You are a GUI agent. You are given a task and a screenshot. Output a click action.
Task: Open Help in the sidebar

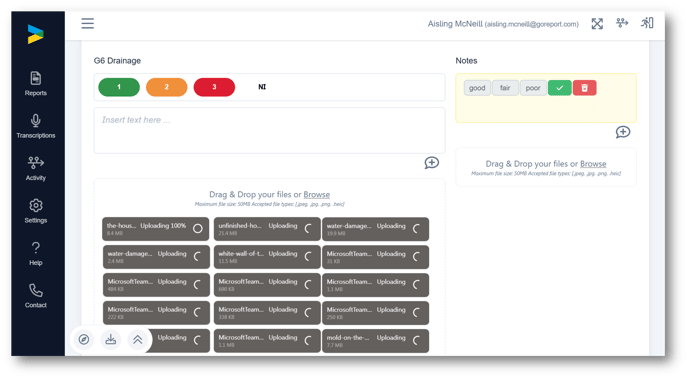coord(36,254)
